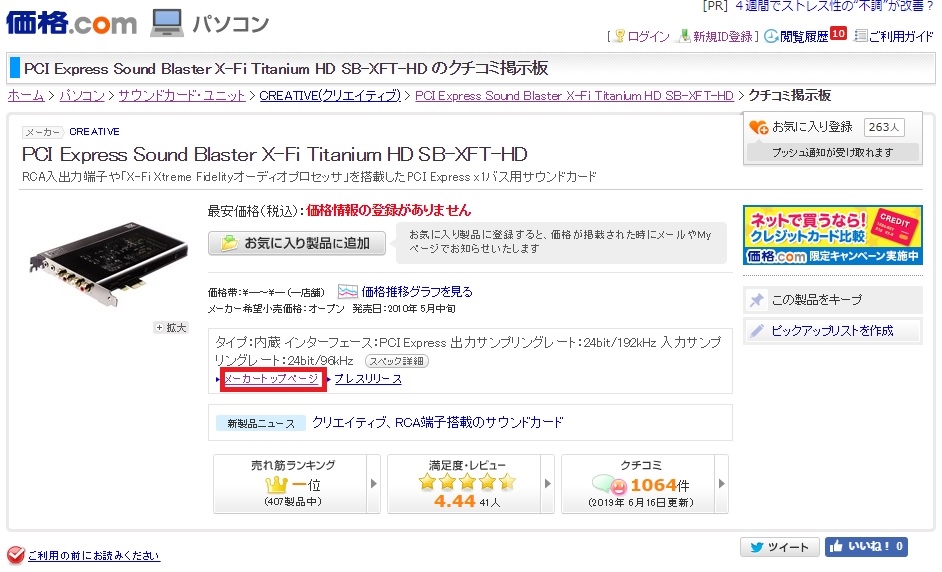Expand the 売れ筋ランキング arrow
Image resolution: width=942 pixels, height=572 pixels.
[x=374, y=484]
